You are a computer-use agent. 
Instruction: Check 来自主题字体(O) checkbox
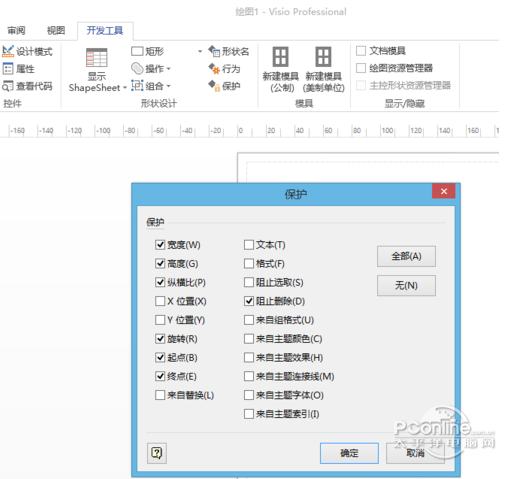(x=249, y=395)
